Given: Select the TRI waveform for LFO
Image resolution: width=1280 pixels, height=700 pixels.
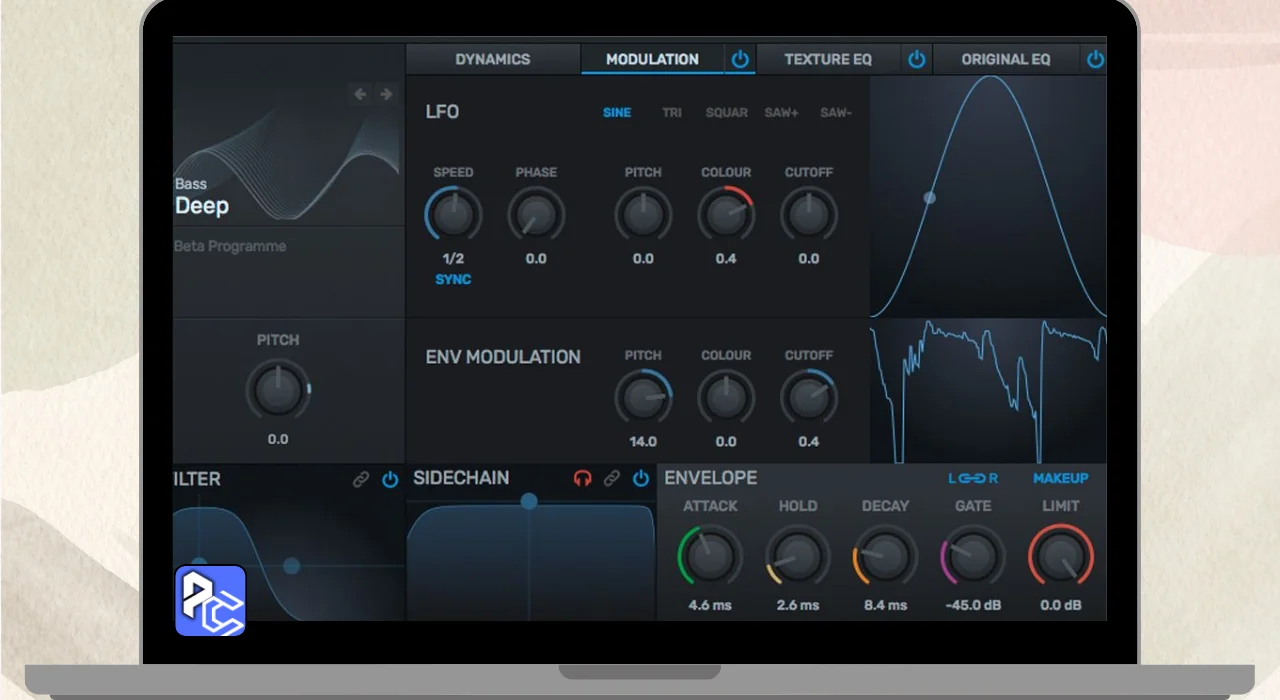Looking at the screenshot, I should [672, 113].
